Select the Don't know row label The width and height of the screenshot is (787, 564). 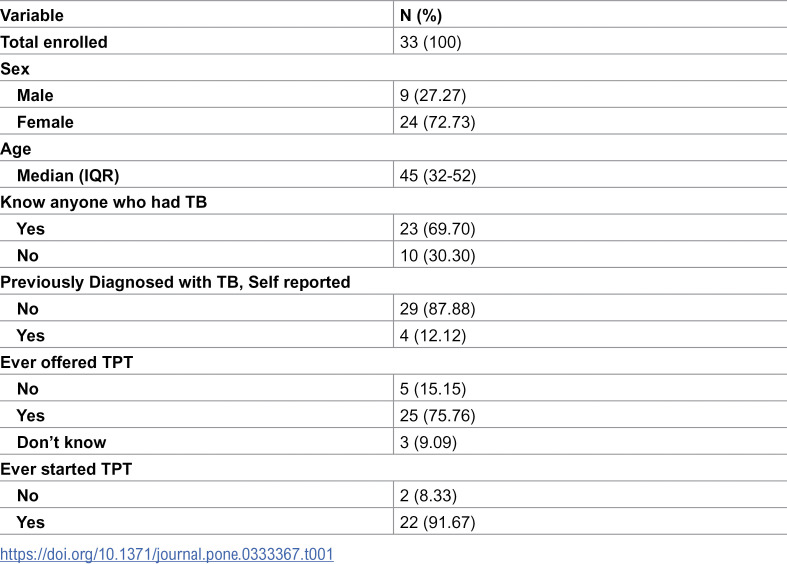point(62,442)
